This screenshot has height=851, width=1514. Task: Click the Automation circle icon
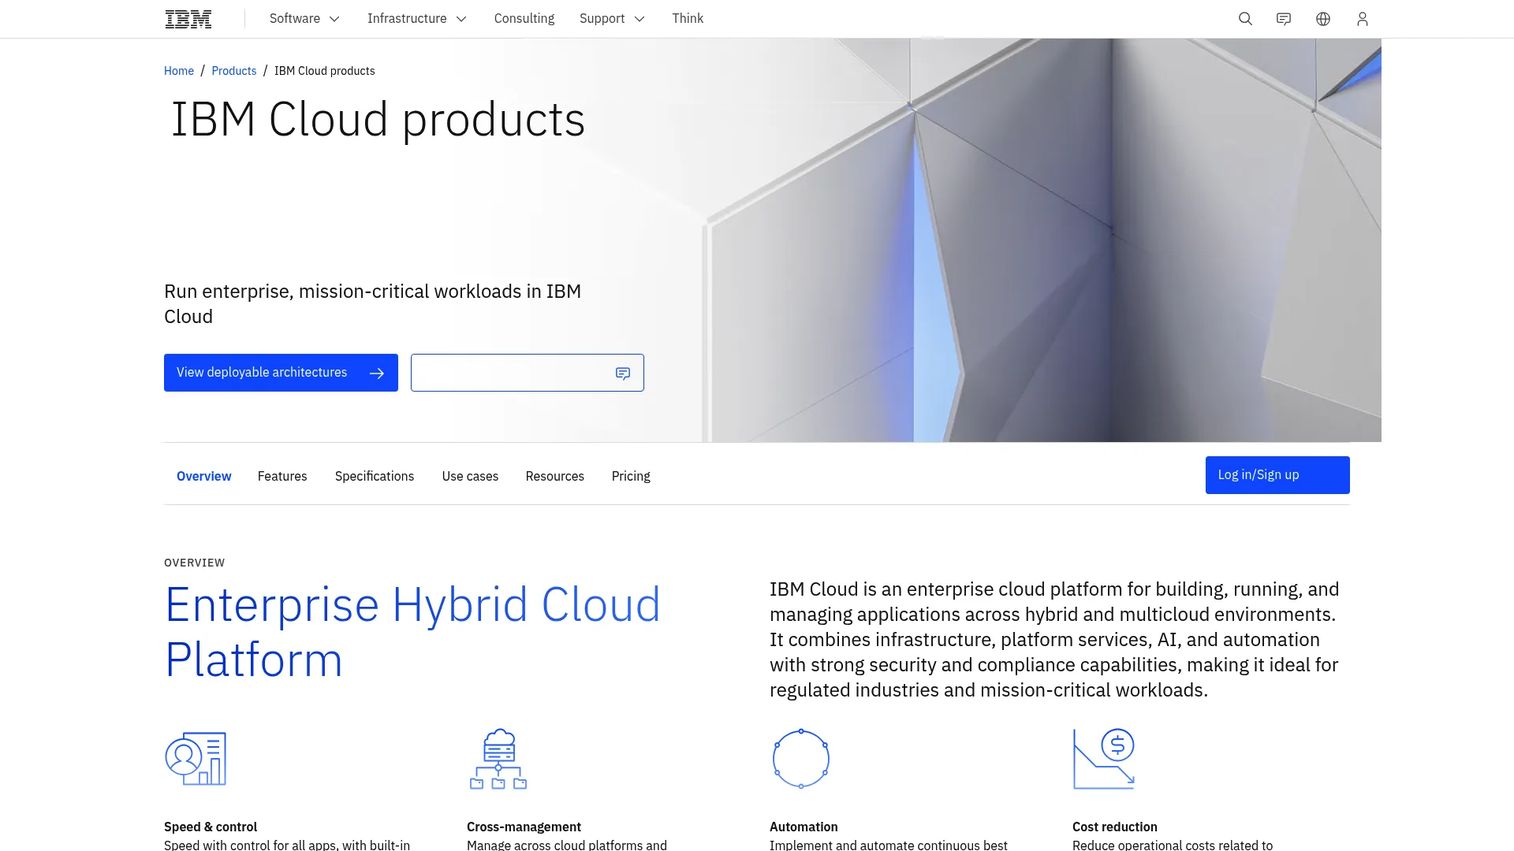pyautogui.click(x=801, y=759)
